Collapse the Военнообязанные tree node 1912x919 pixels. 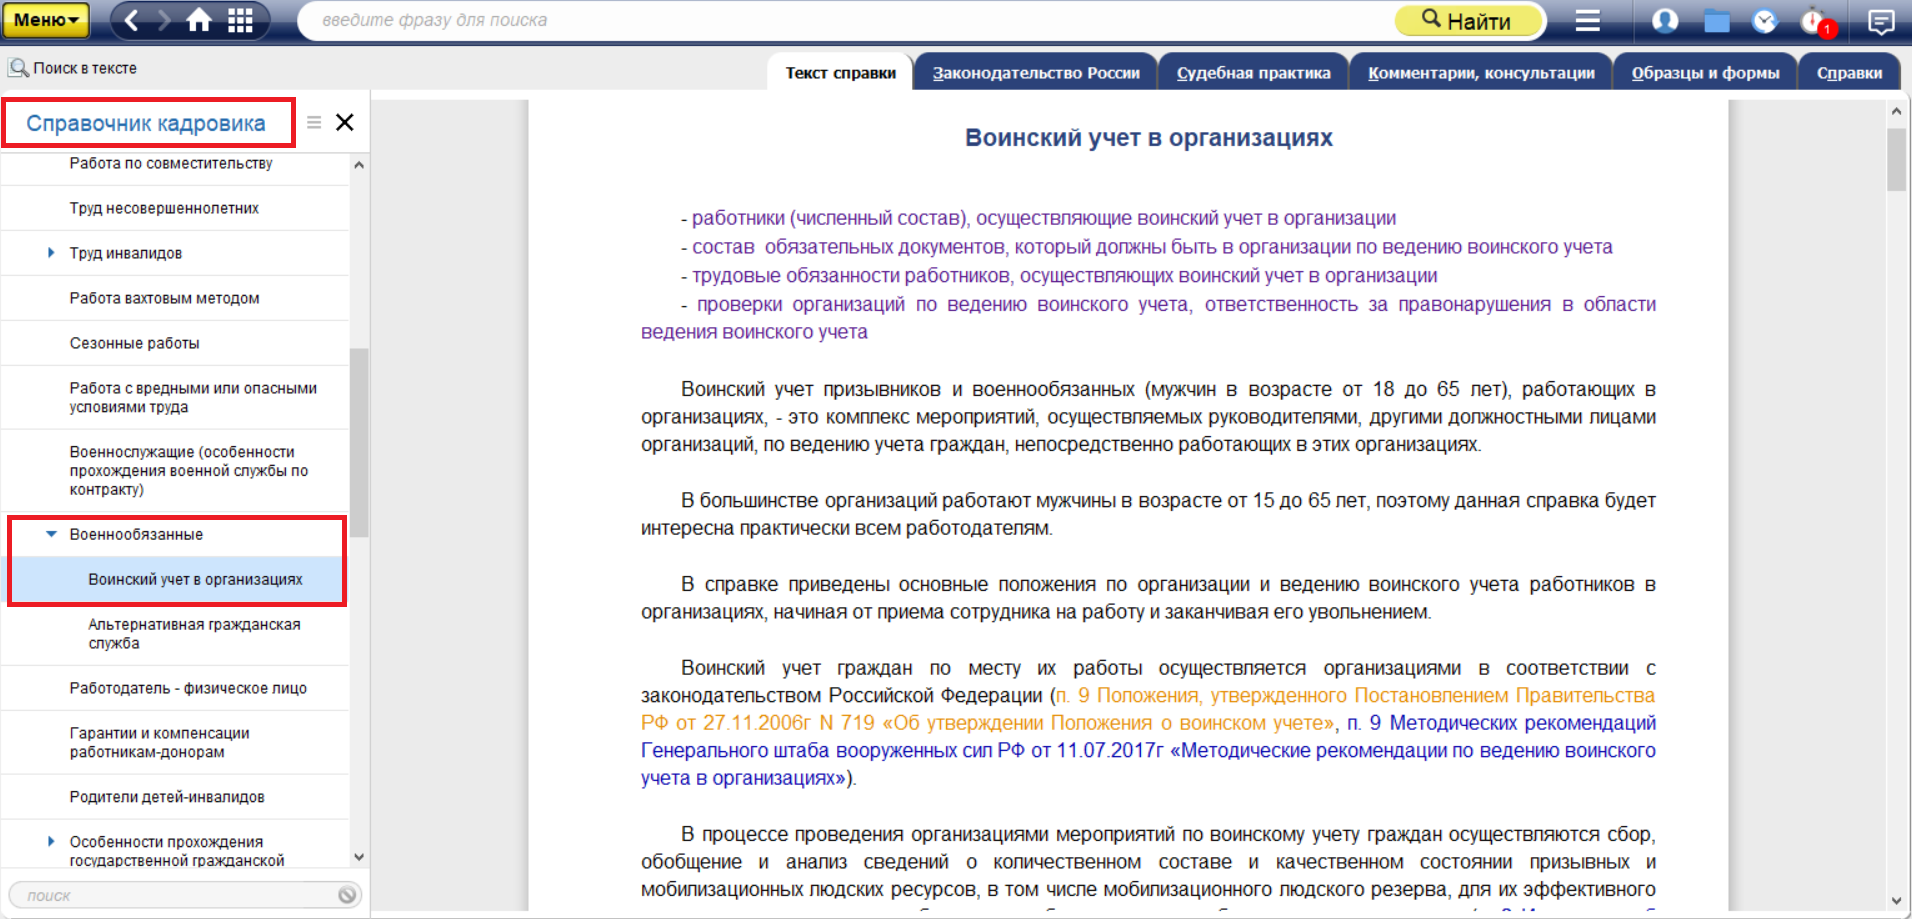tap(51, 534)
